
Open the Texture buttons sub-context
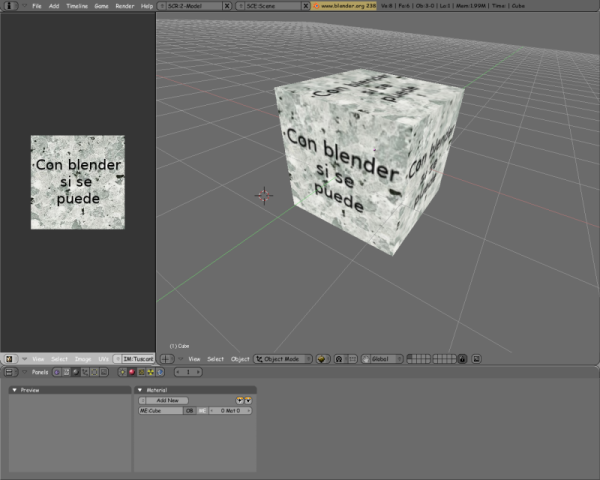tap(141, 372)
